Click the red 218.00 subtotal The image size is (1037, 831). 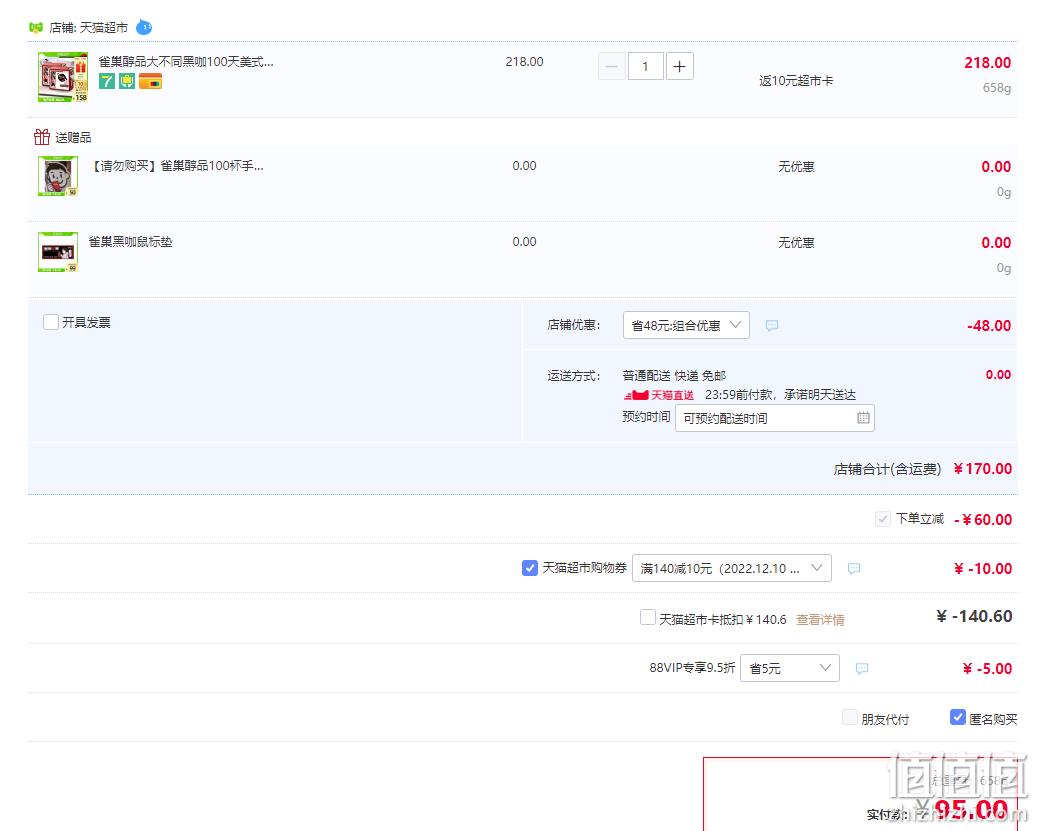click(x=987, y=63)
